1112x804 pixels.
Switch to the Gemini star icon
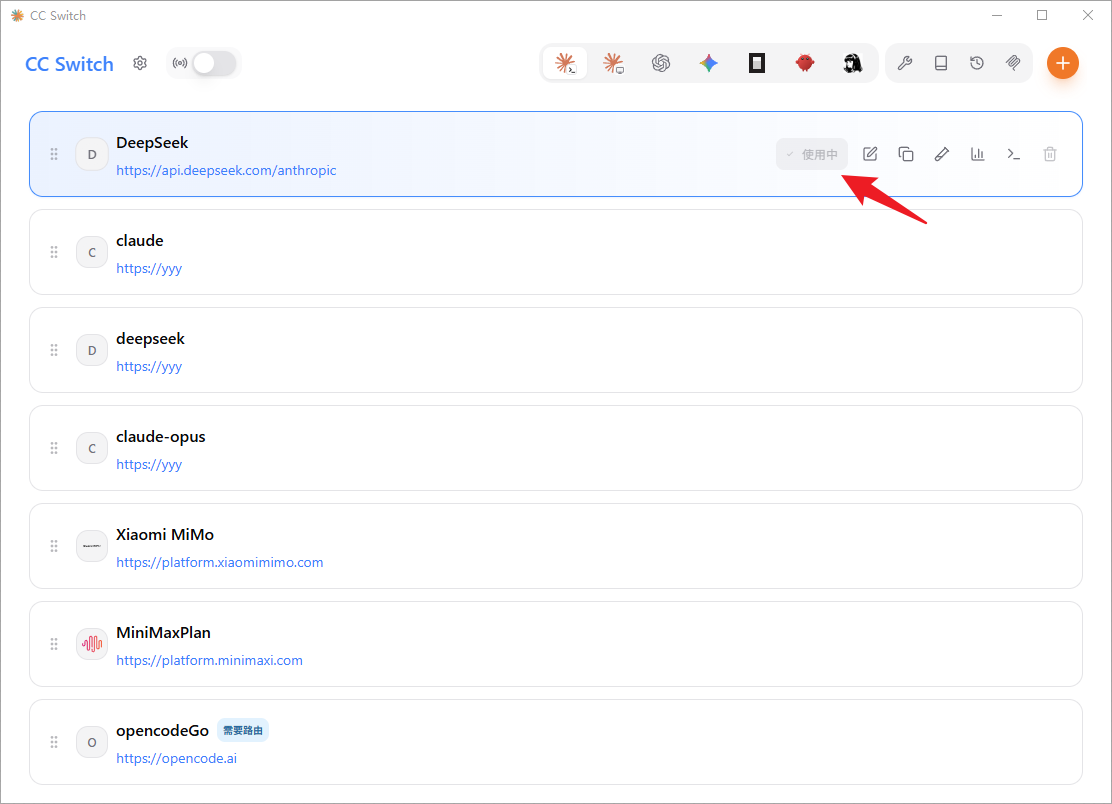[708, 63]
